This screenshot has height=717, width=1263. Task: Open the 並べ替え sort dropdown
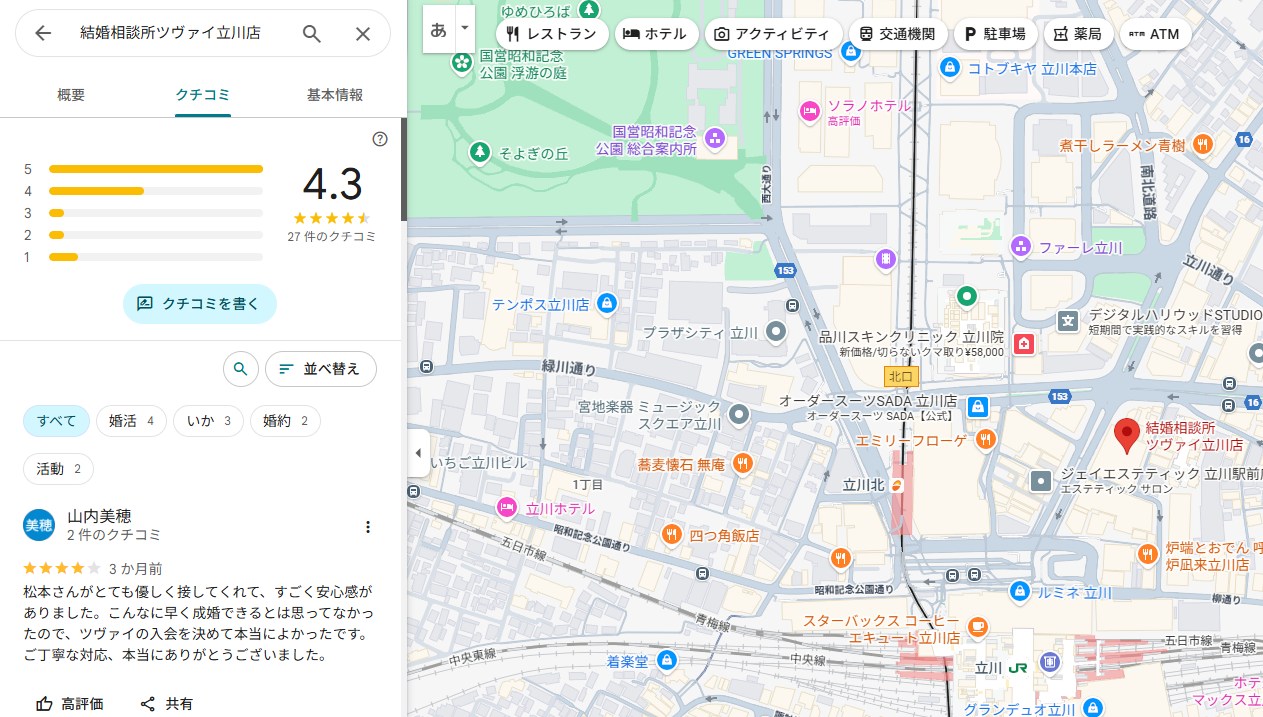pos(320,369)
